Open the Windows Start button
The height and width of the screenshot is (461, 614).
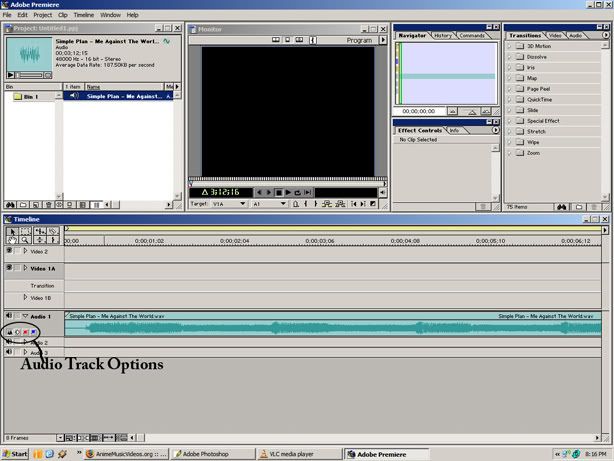coord(15,454)
